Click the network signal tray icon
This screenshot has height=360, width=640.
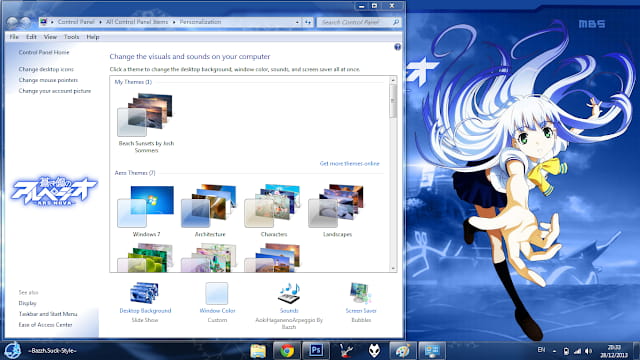577,351
